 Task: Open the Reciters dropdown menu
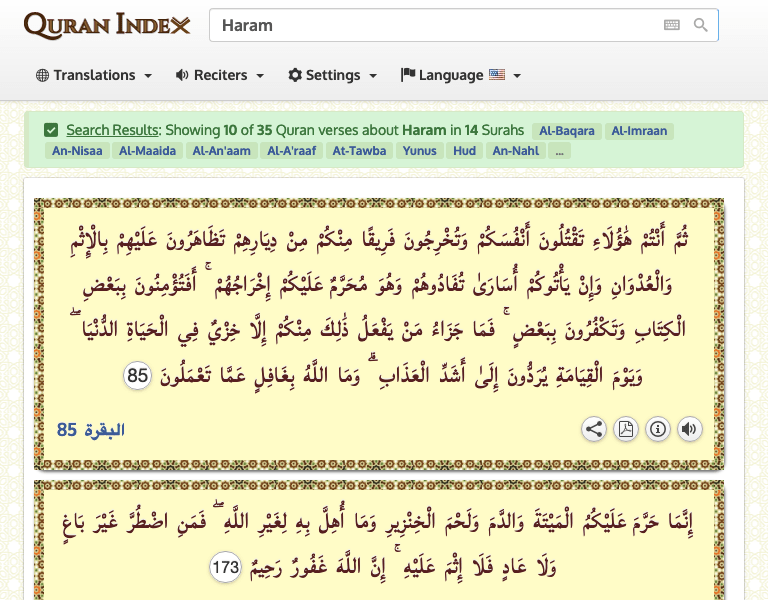pos(220,75)
